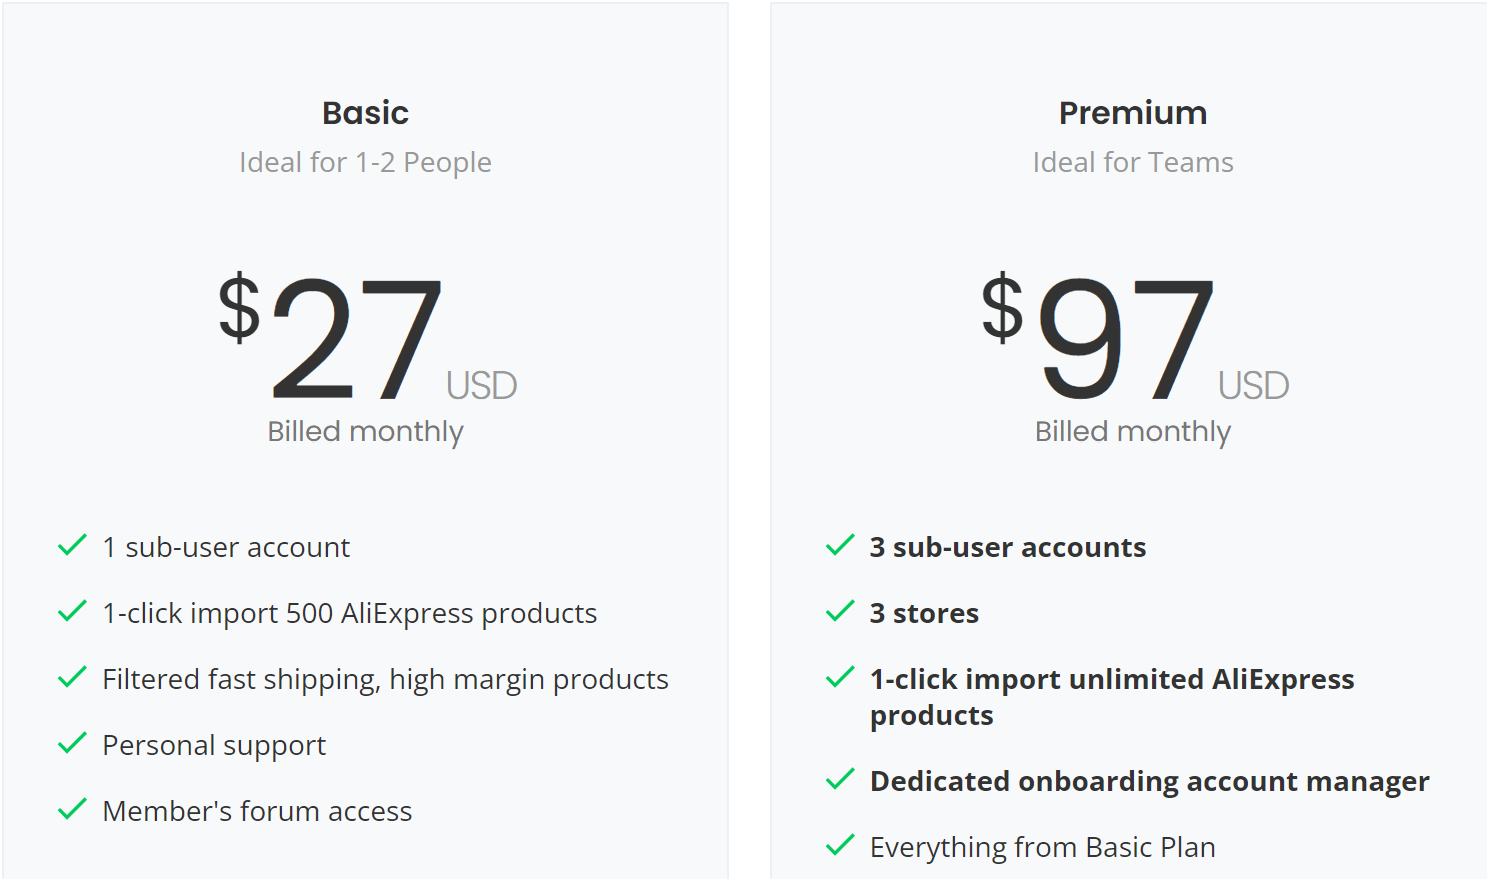Click the Dedicated onboarding account manager text
This screenshot has height=880, width=1488.
(x=1149, y=781)
